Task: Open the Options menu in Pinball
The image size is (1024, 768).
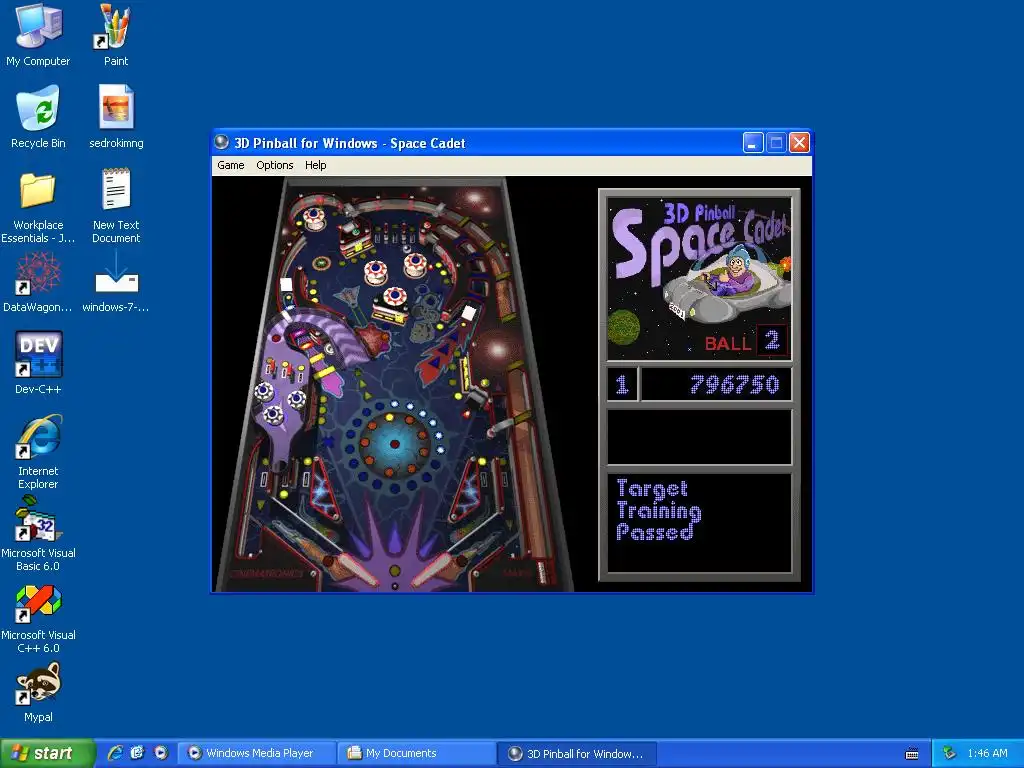Action: tap(274, 165)
